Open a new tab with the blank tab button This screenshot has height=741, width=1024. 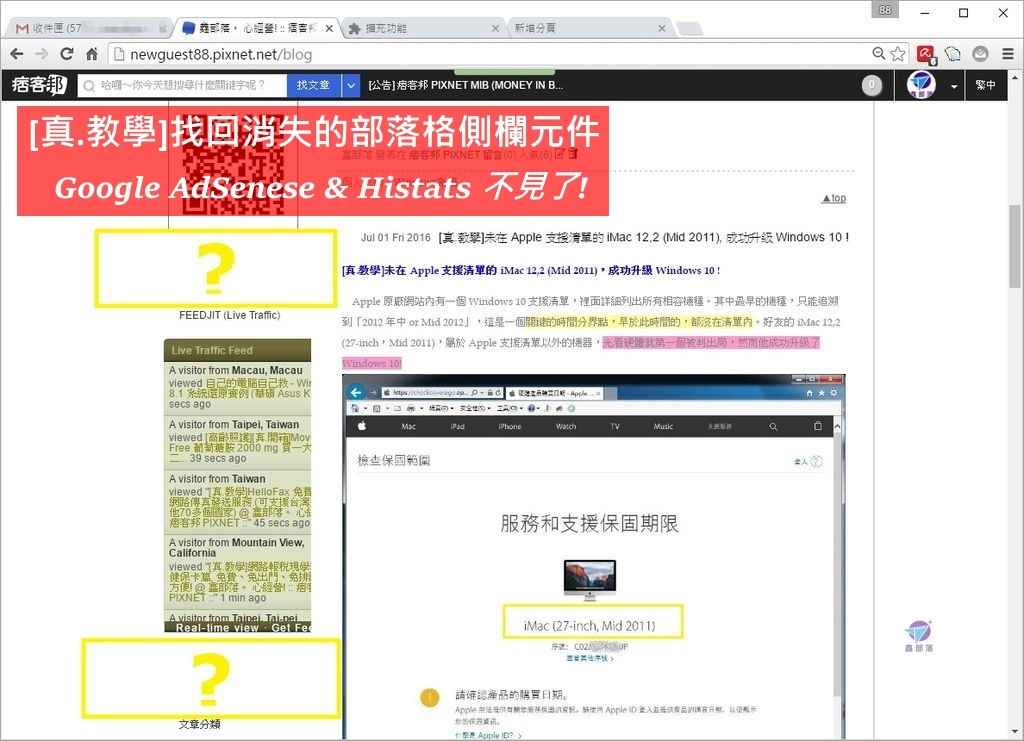tap(690, 29)
